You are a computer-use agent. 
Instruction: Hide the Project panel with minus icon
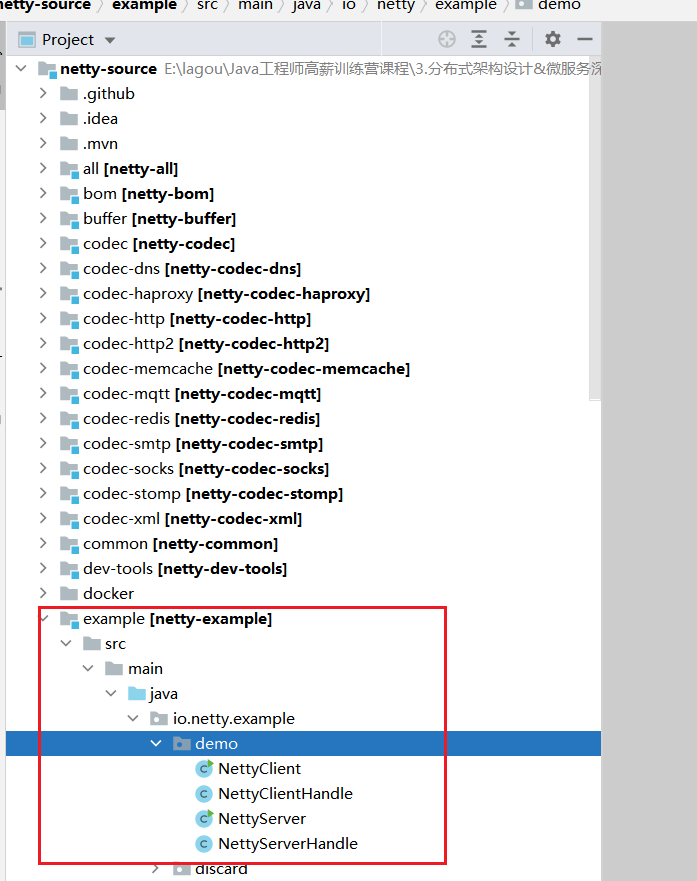coord(585,39)
